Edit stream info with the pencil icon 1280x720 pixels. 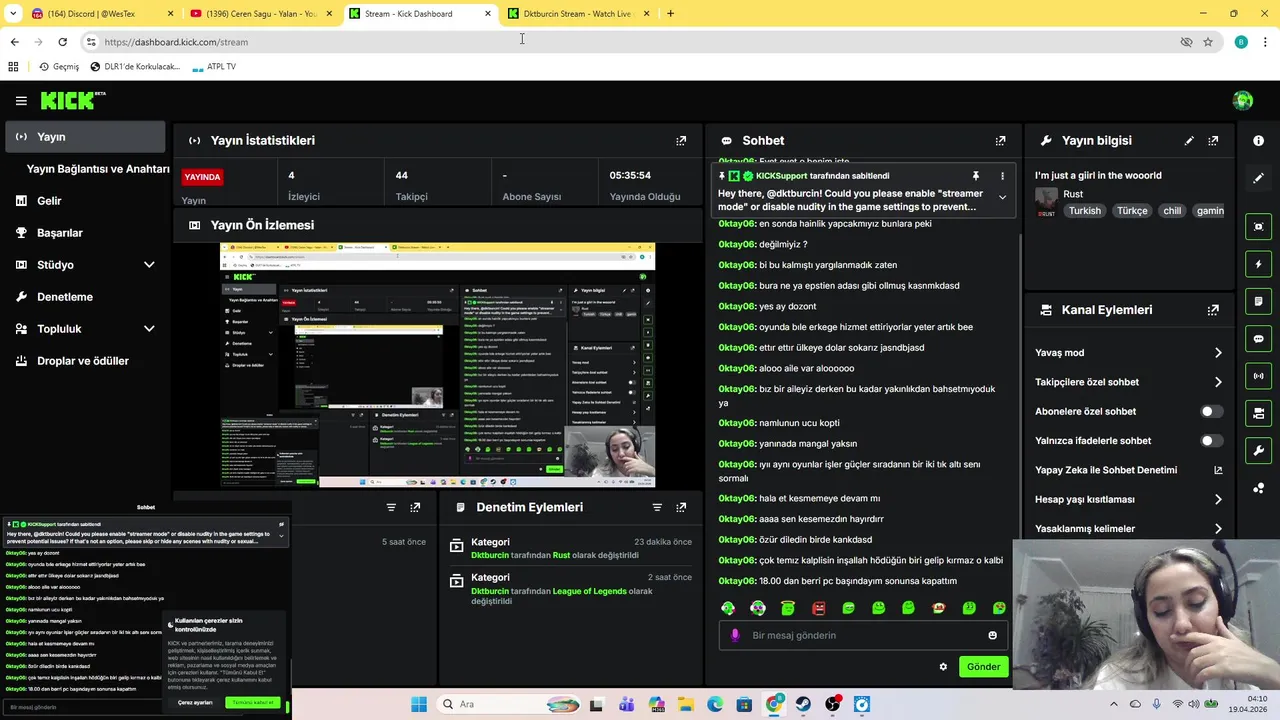[1189, 141]
